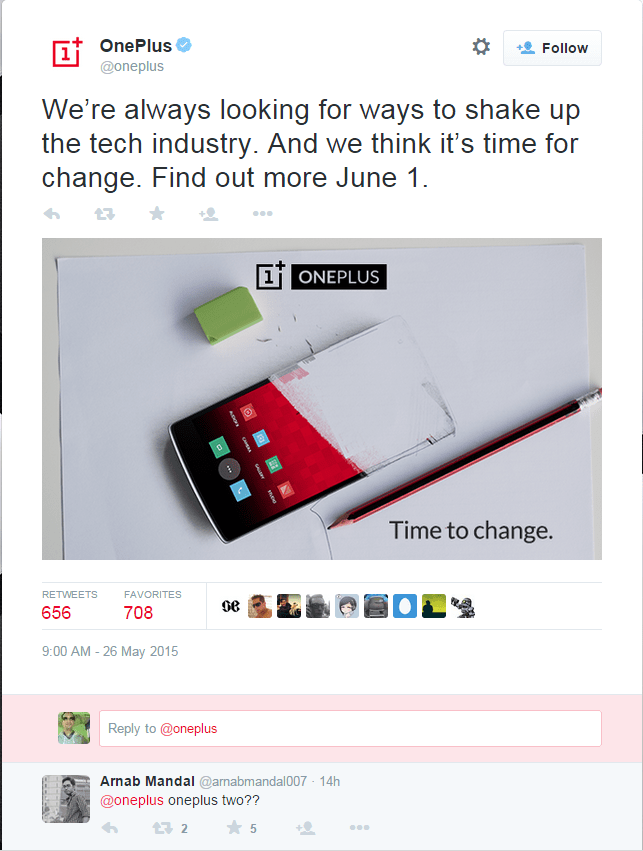Open Arnab Mandal's profile picture
643x851 pixels.
click(66, 798)
